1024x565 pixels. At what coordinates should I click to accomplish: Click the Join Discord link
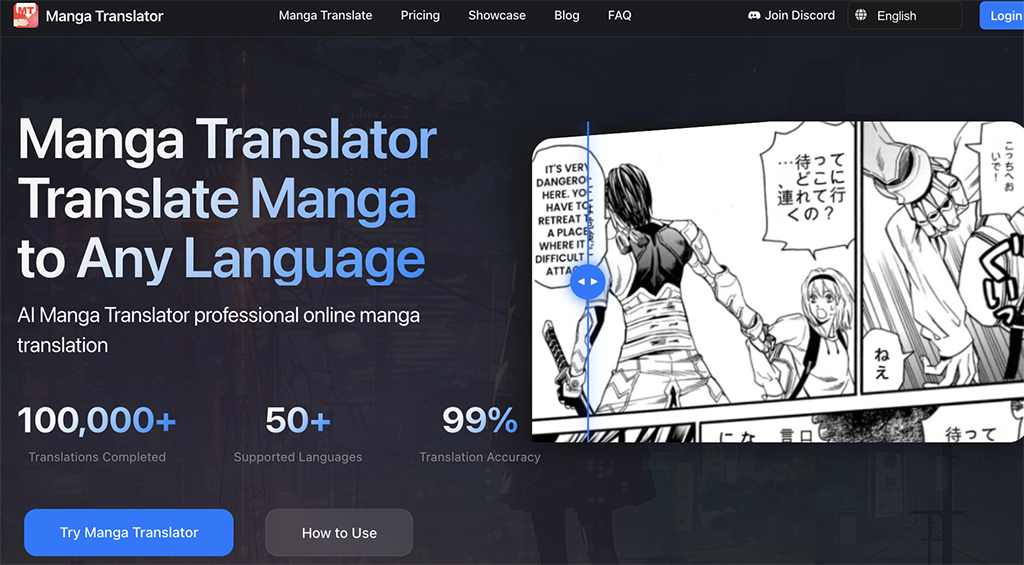[792, 15]
